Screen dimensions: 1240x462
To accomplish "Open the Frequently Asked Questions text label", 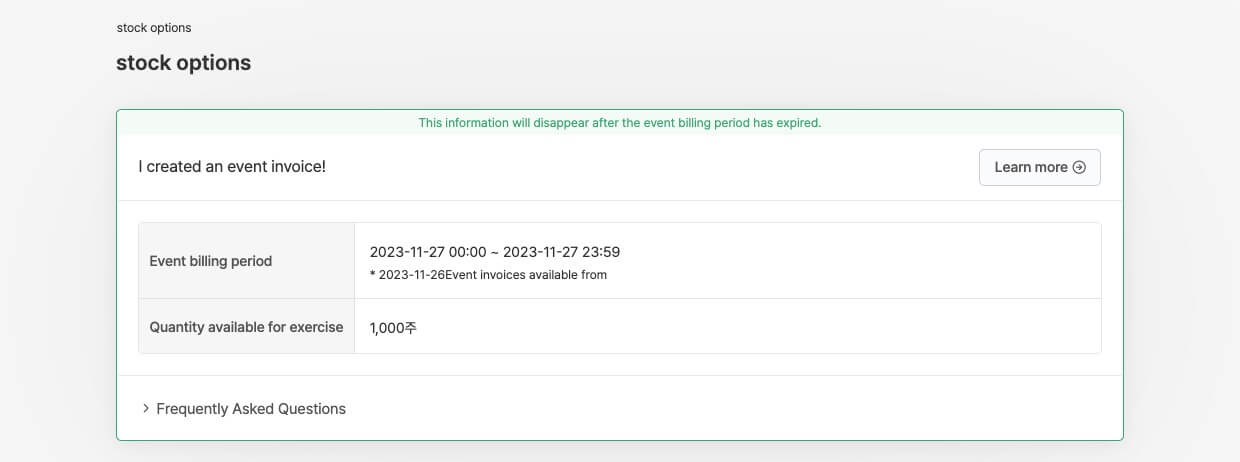I will 251,408.
